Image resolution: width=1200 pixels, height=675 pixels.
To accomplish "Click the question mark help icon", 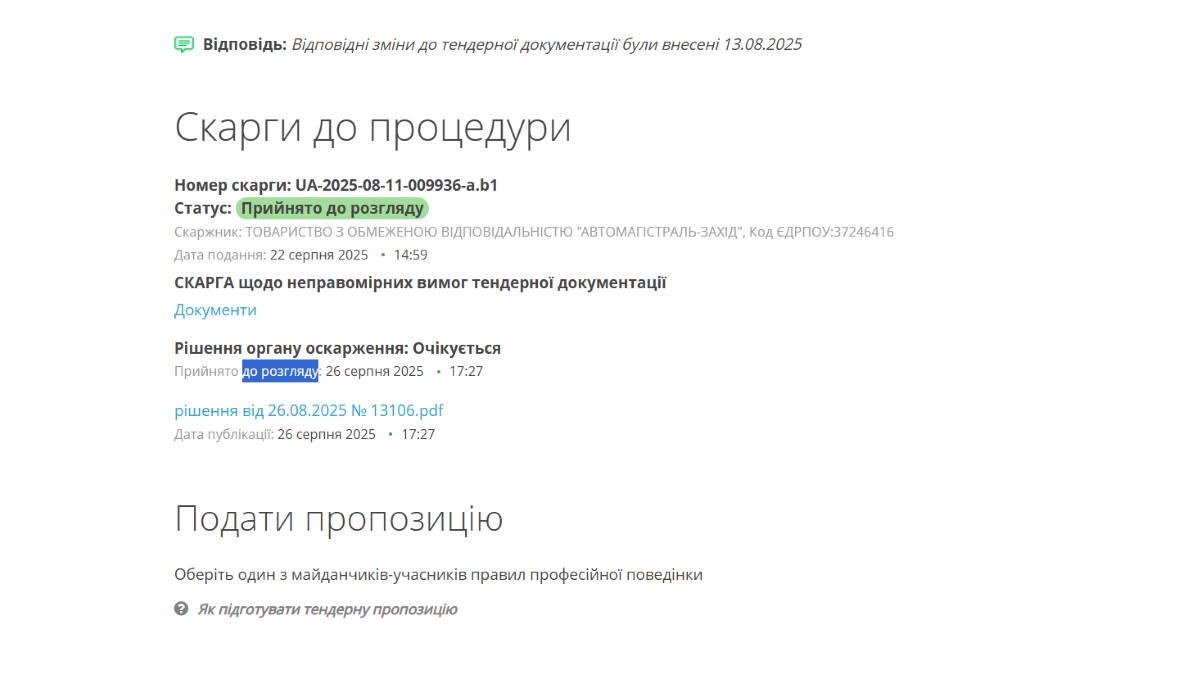I will pyautogui.click(x=181, y=608).
